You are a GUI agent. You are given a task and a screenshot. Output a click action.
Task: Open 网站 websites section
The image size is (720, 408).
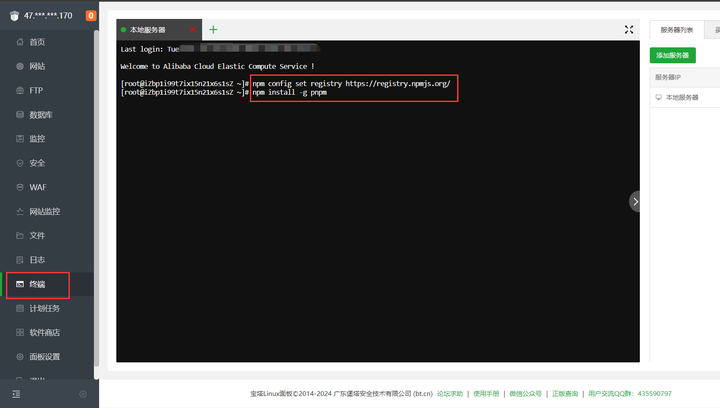[37, 66]
